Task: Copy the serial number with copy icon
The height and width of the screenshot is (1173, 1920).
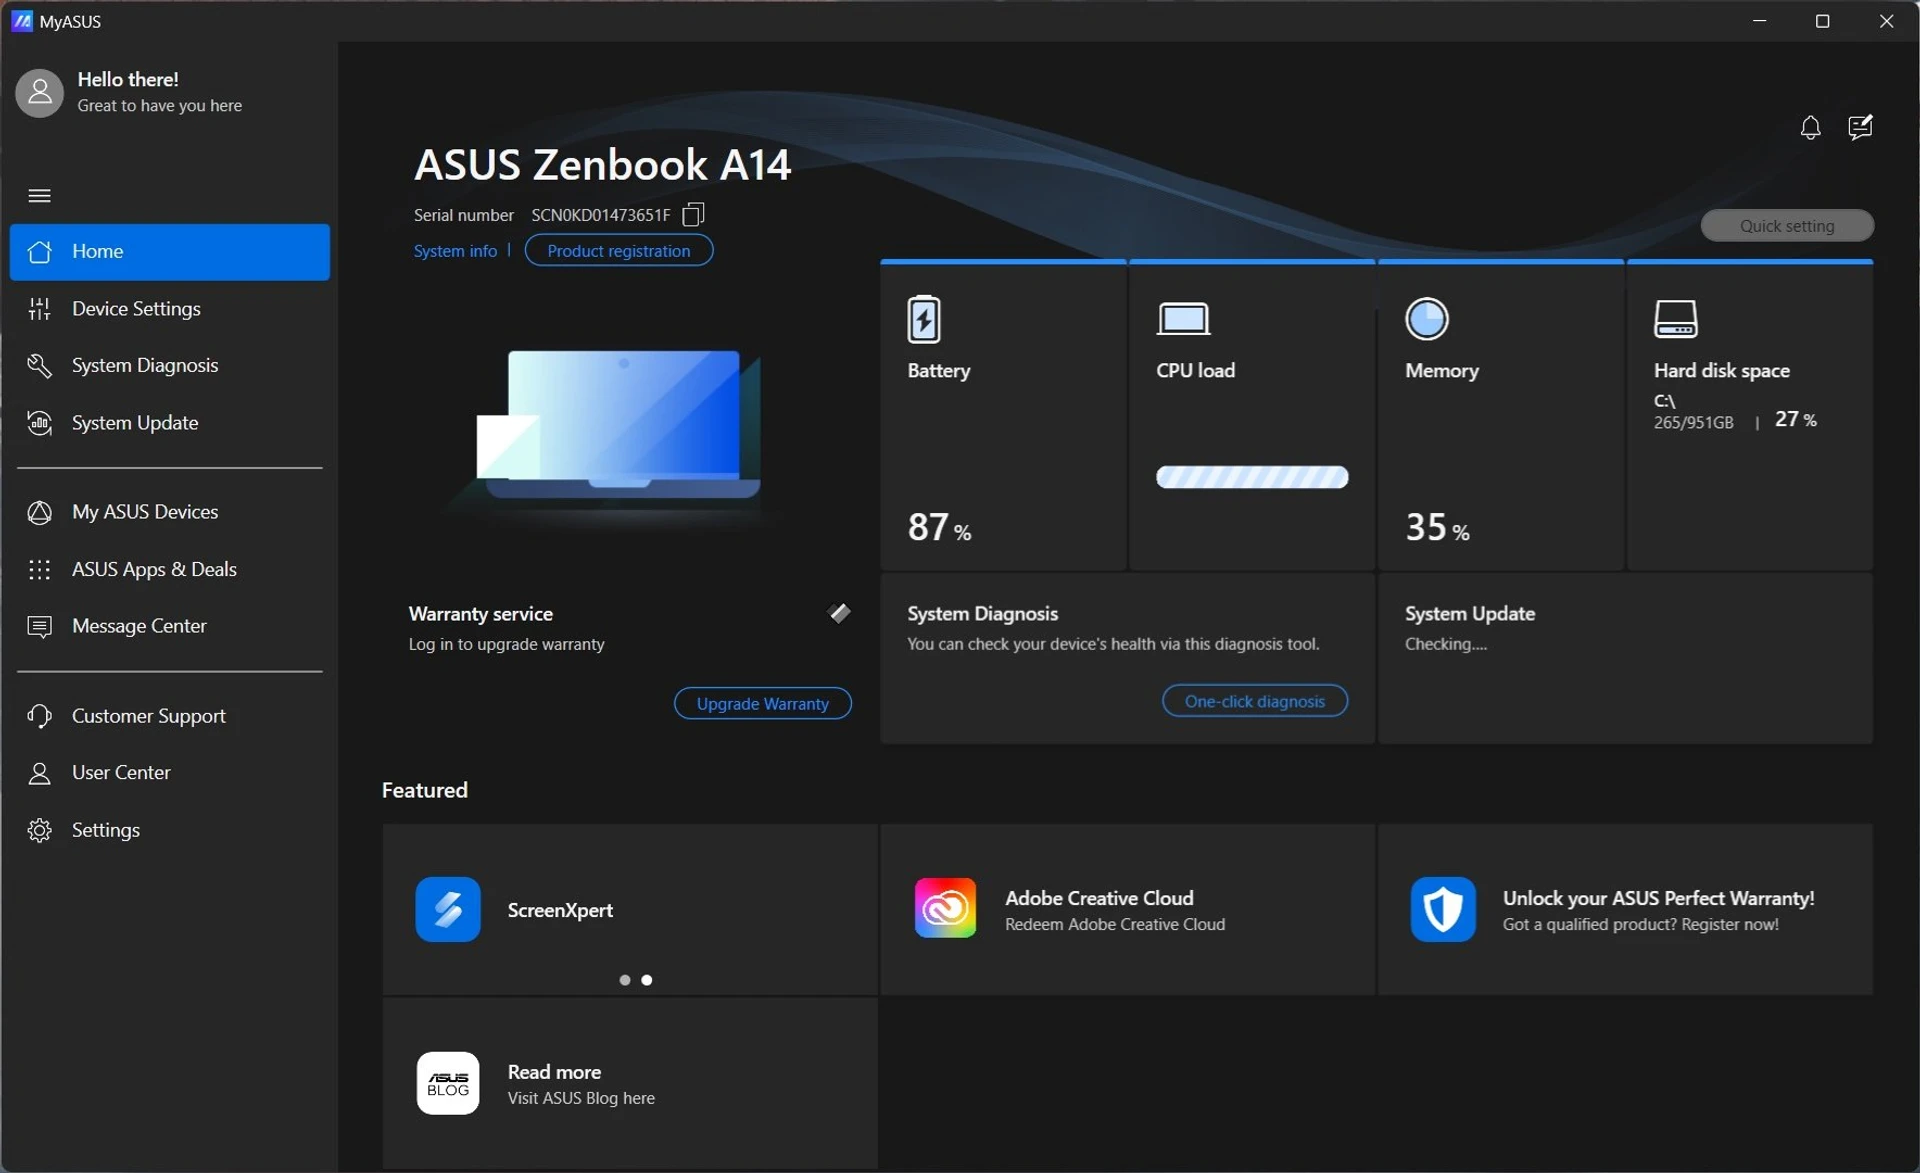Action: (693, 214)
